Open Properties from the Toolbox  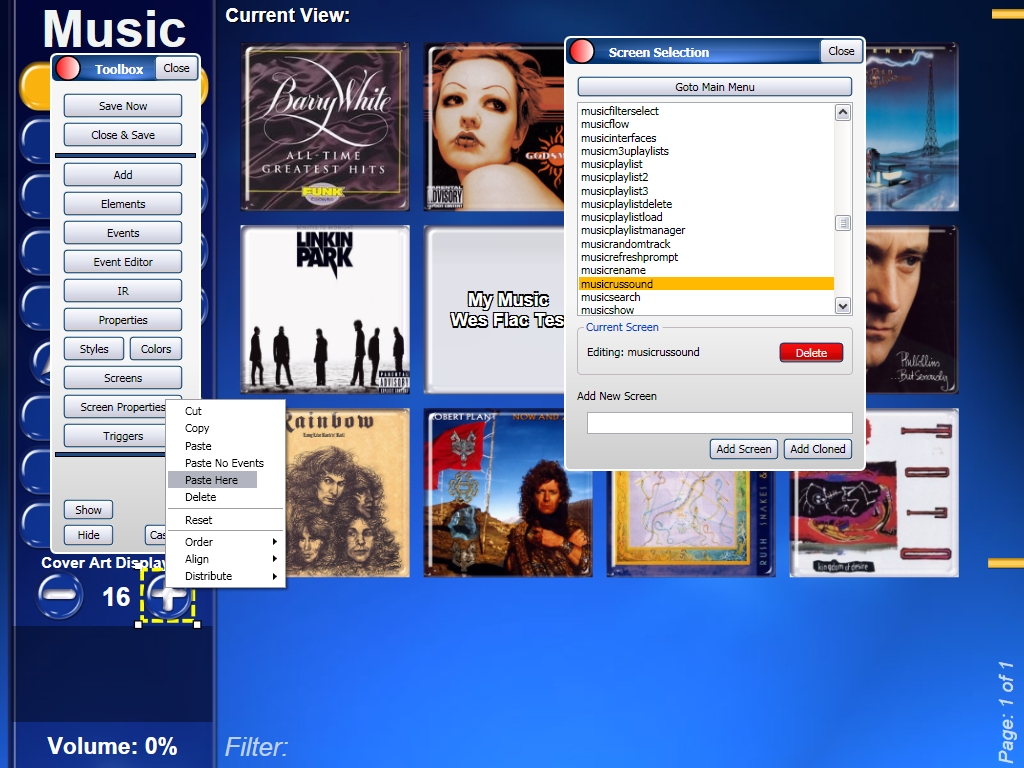[123, 320]
